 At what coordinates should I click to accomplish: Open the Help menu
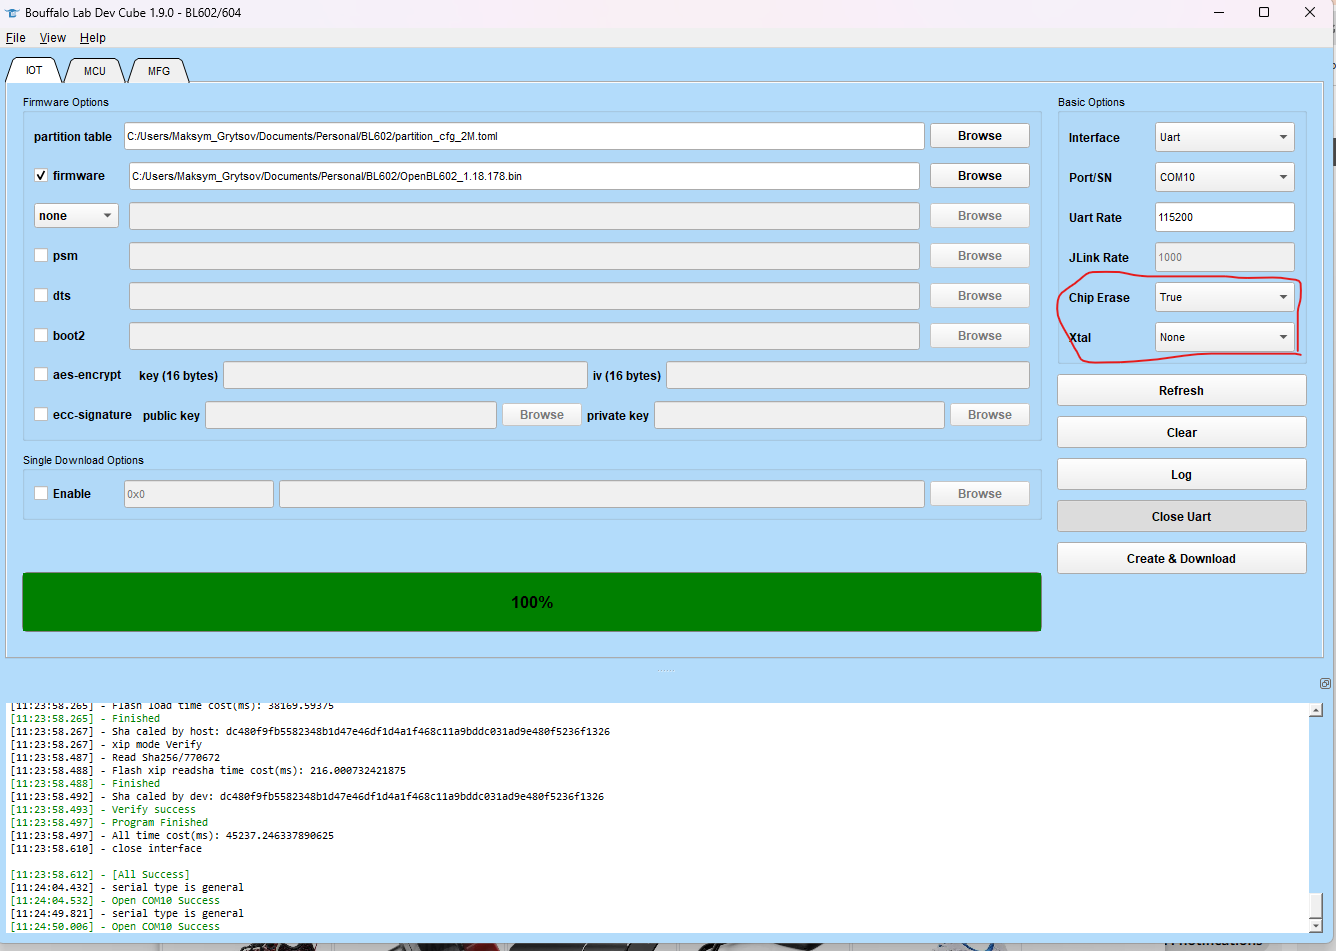click(93, 38)
